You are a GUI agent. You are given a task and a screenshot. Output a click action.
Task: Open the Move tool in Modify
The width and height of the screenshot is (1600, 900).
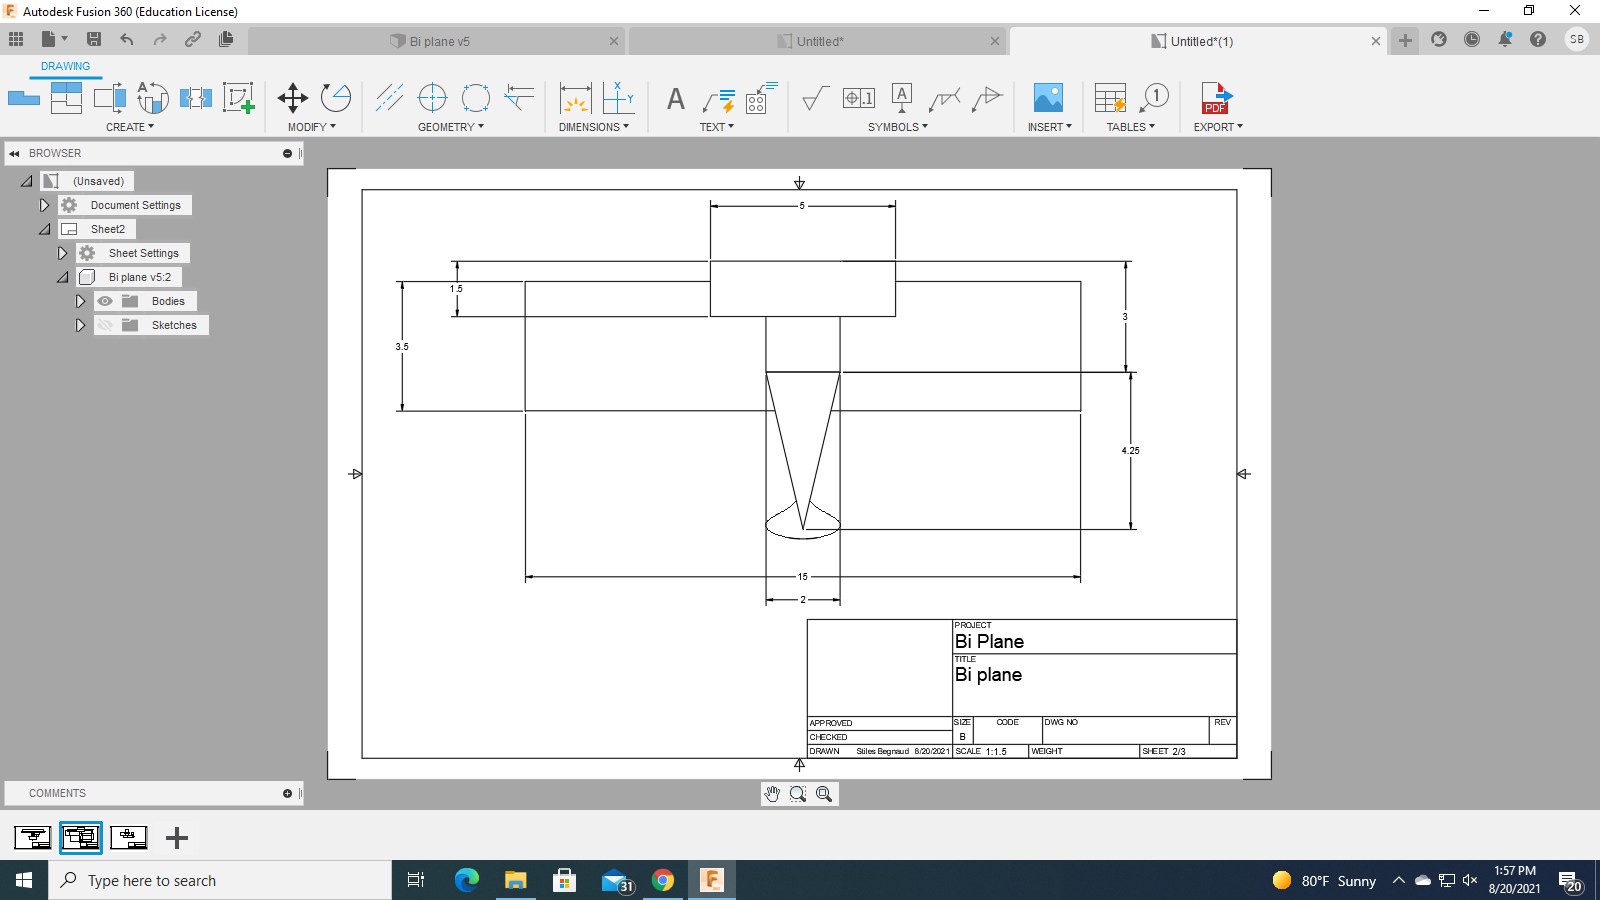293,97
